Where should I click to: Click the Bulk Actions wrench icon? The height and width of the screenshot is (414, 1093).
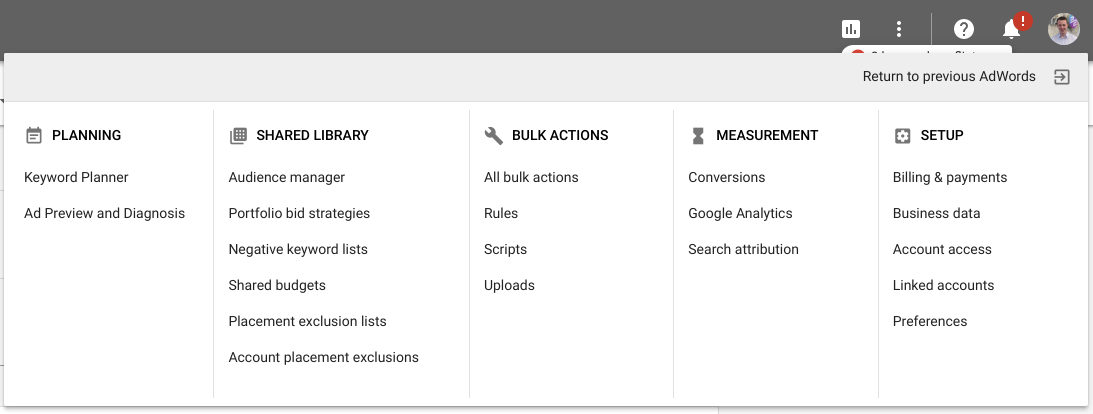(493, 135)
